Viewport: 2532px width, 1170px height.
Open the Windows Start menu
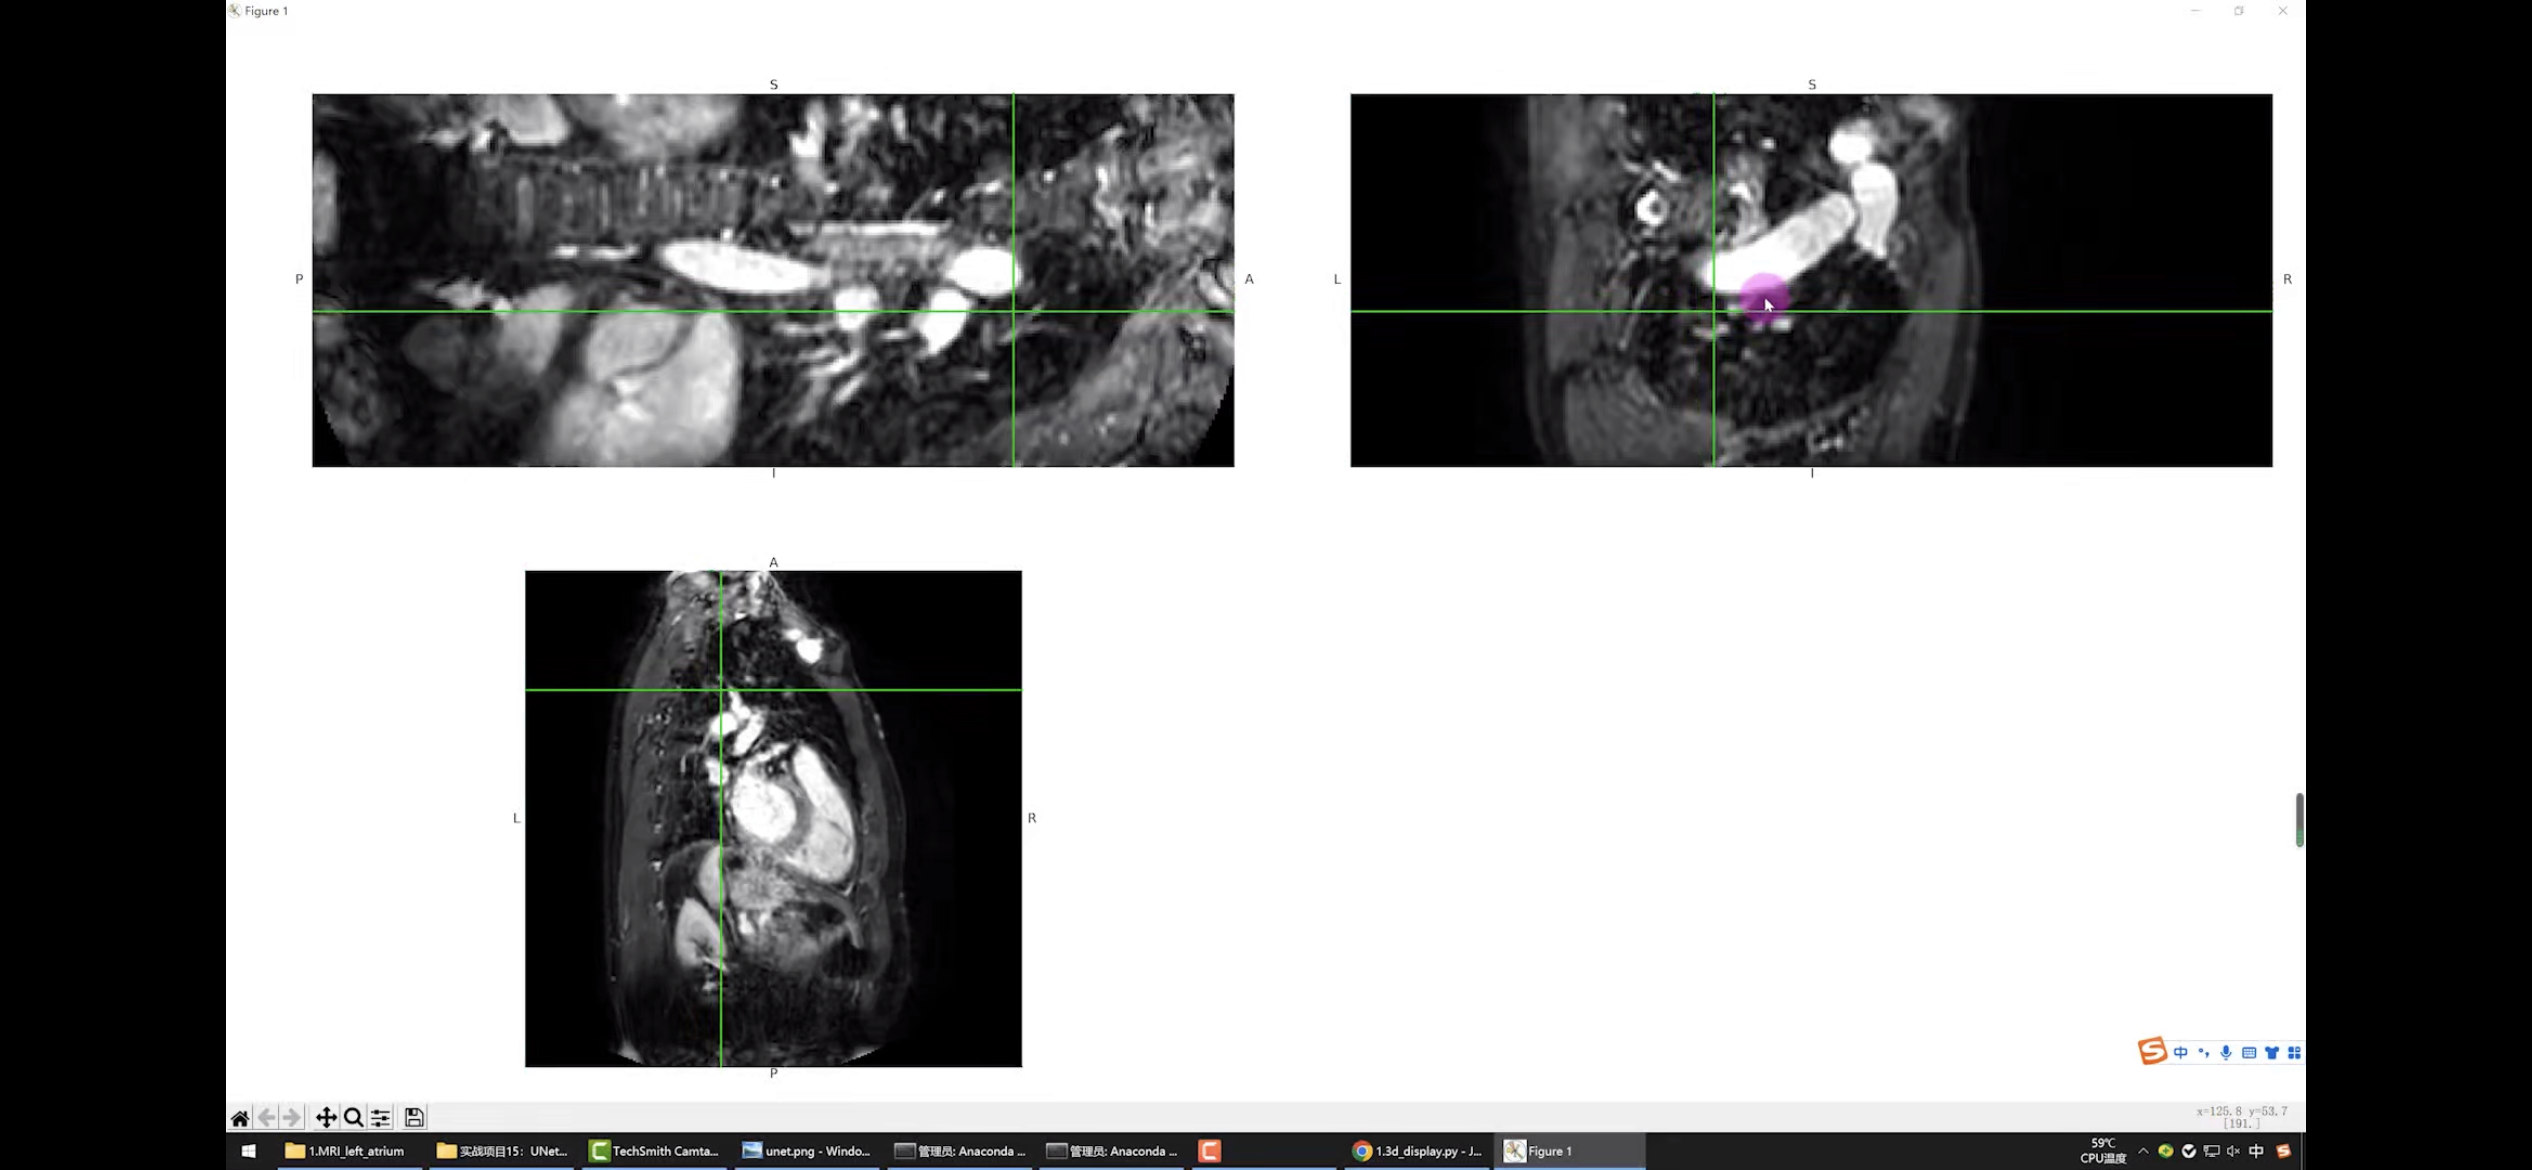point(249,1151)
